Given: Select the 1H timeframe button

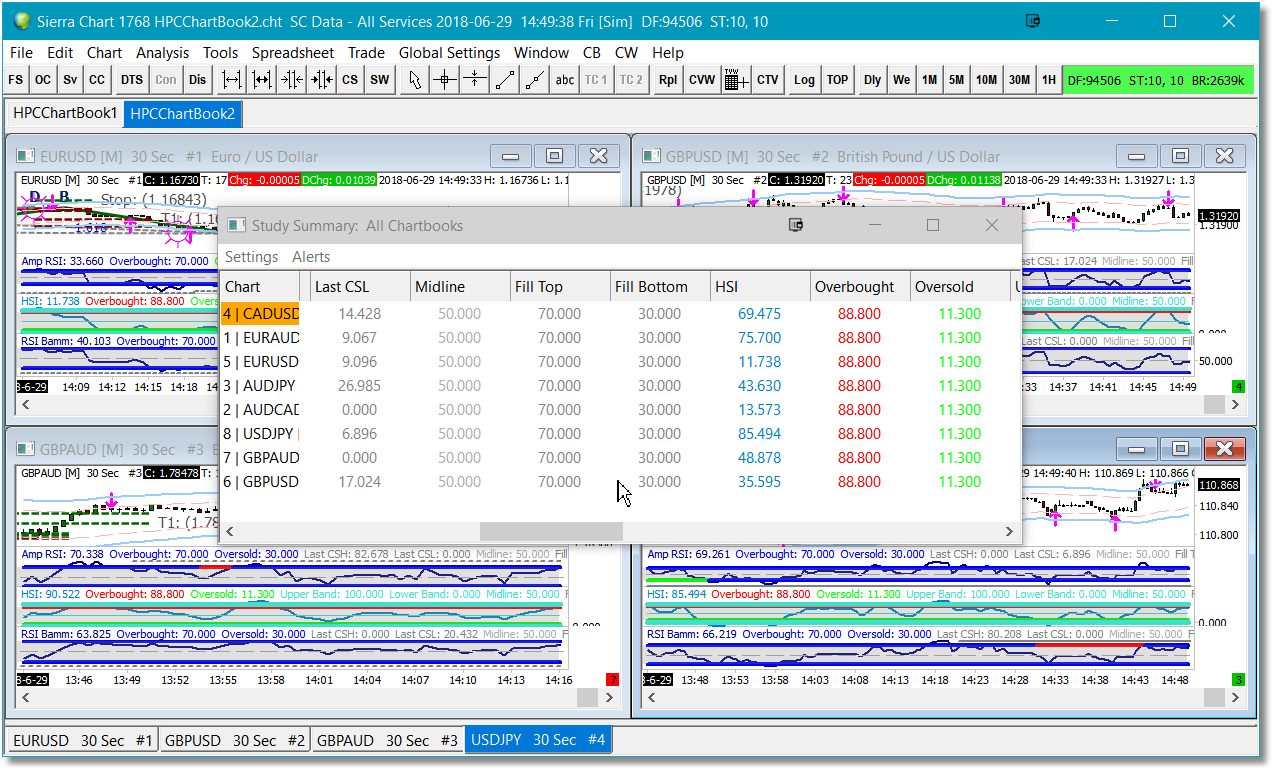Looking at the screenshot, I should tap(1049, 80).
